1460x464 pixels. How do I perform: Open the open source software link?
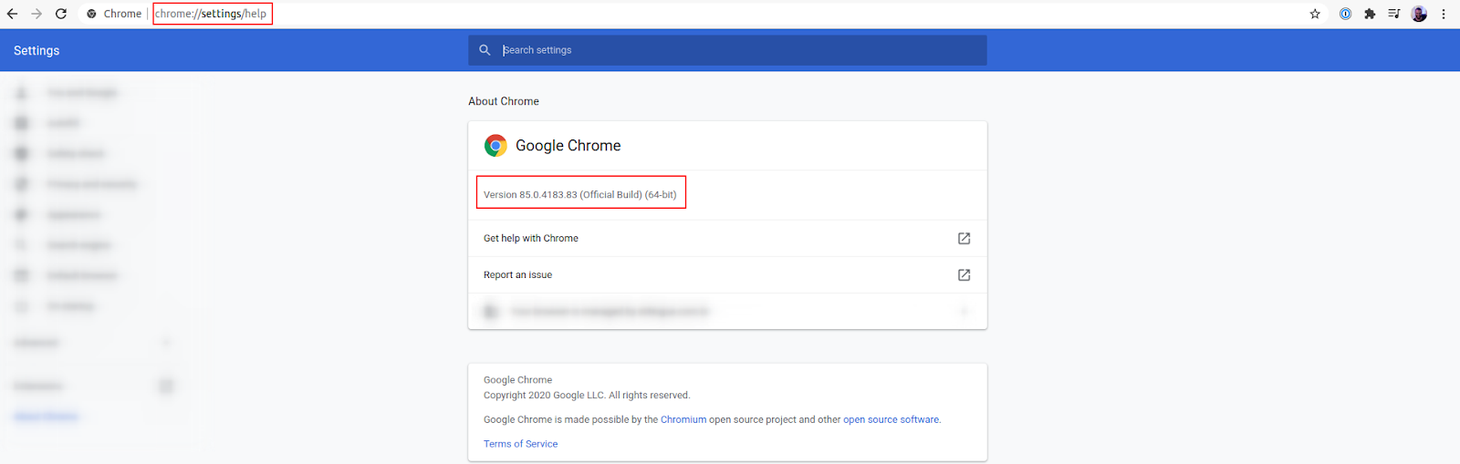pos(891,420)
